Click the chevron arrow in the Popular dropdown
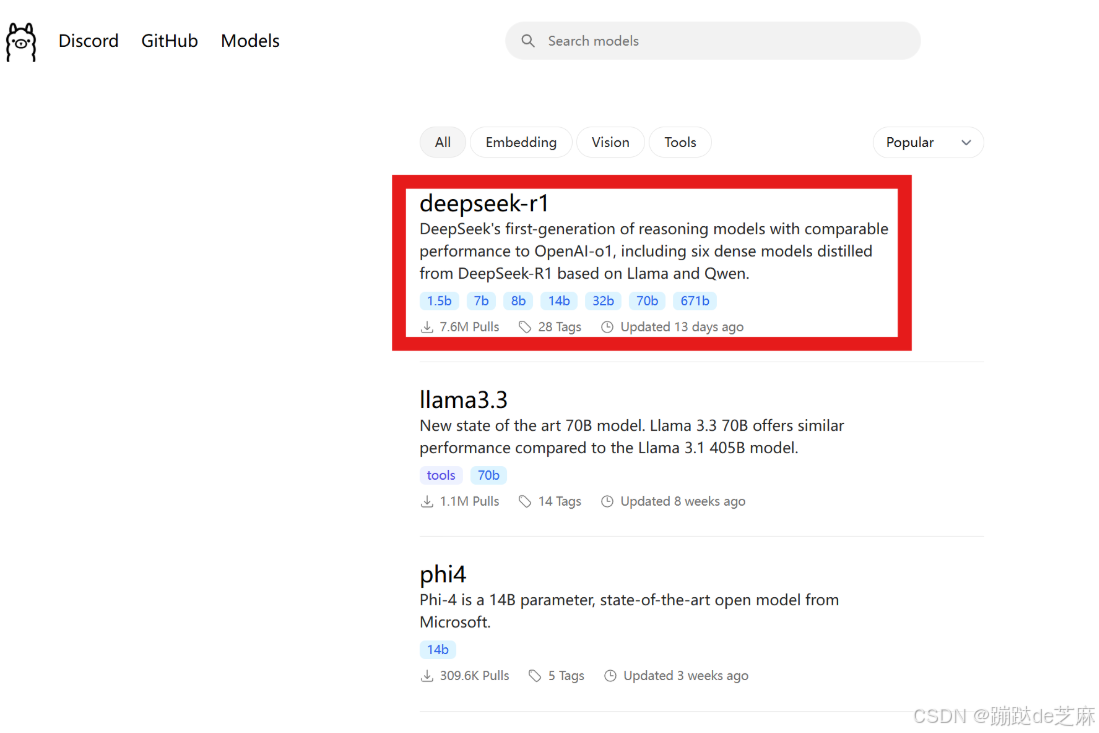Viewport: 1099px width, 733px height. tap(966, 142)
